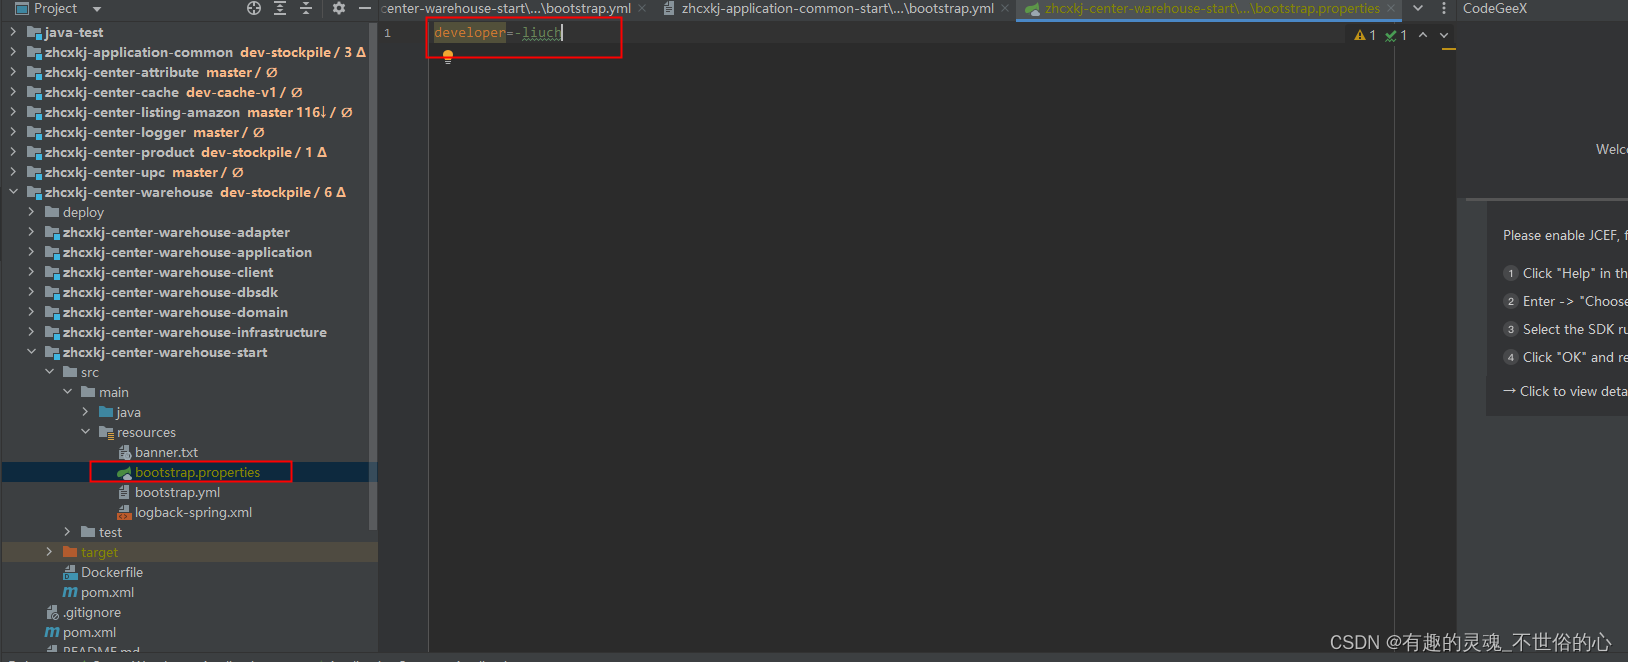Close the center-warehouse-start bootstrap.yml tab

click(x=642, y=8)
